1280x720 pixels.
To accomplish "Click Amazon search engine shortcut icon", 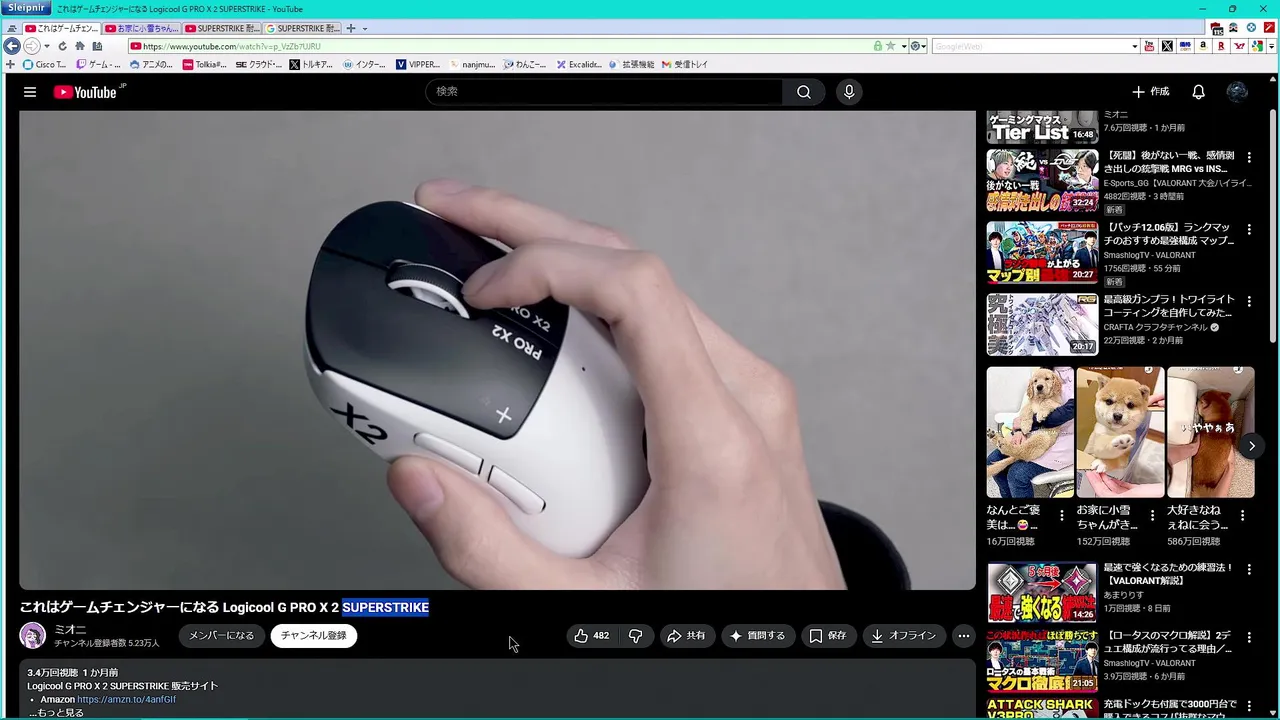I will coord(1203,46).
